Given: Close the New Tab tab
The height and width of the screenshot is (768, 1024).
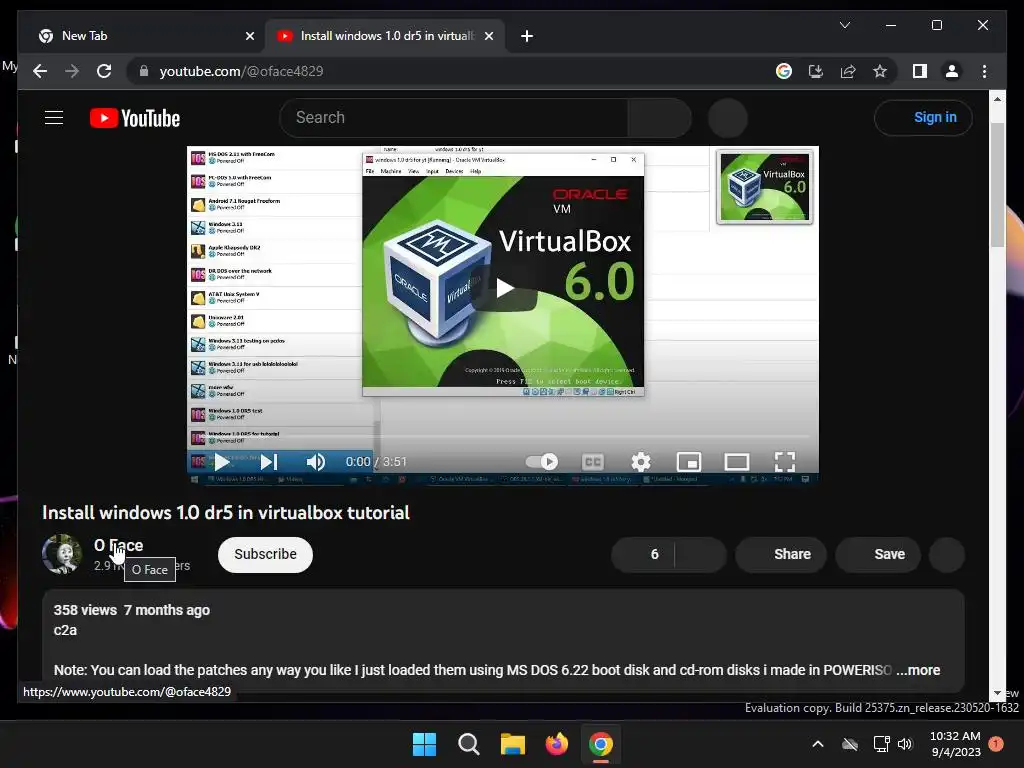Looking at the screenshot, I should click(x=249, y=36).
